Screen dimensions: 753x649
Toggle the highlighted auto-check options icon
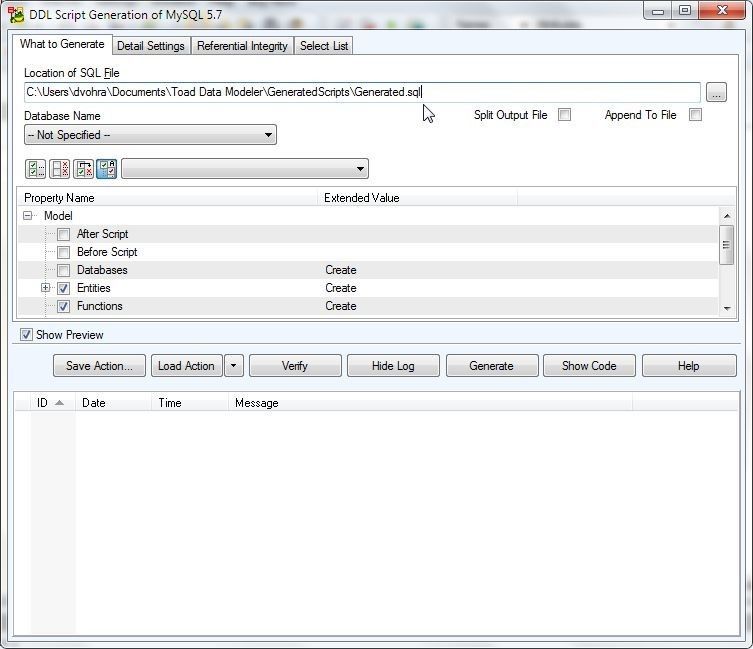107,169
